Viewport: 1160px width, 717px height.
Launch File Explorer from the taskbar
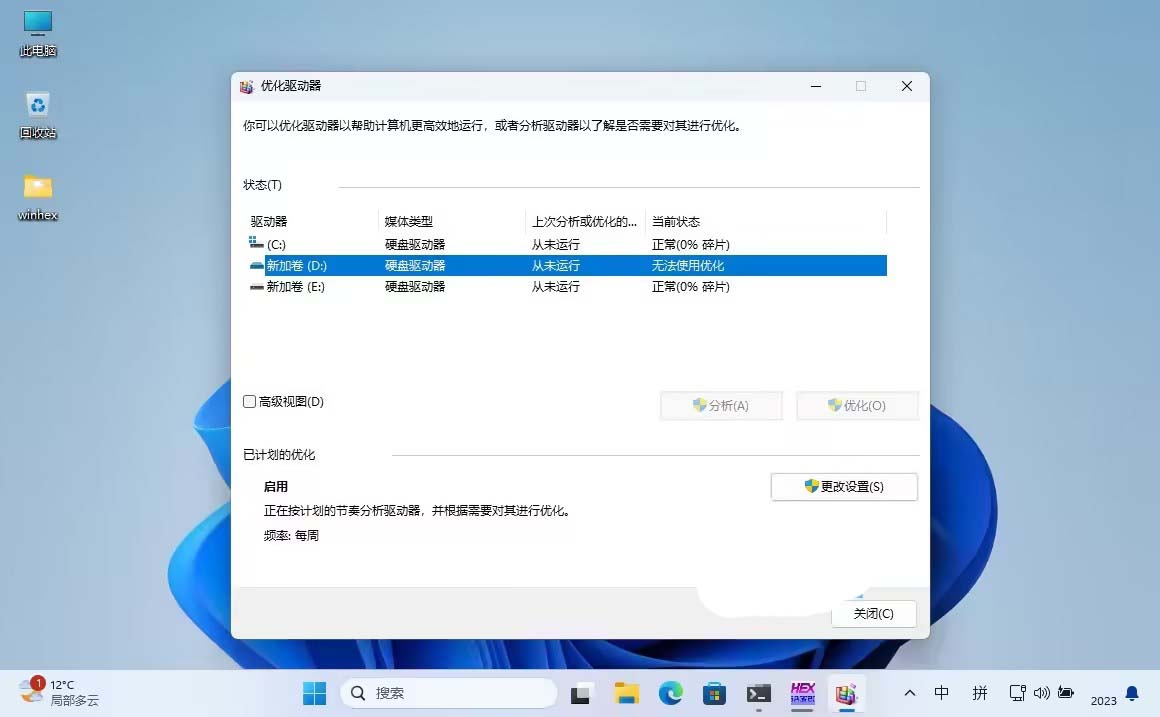click(626, 693)
